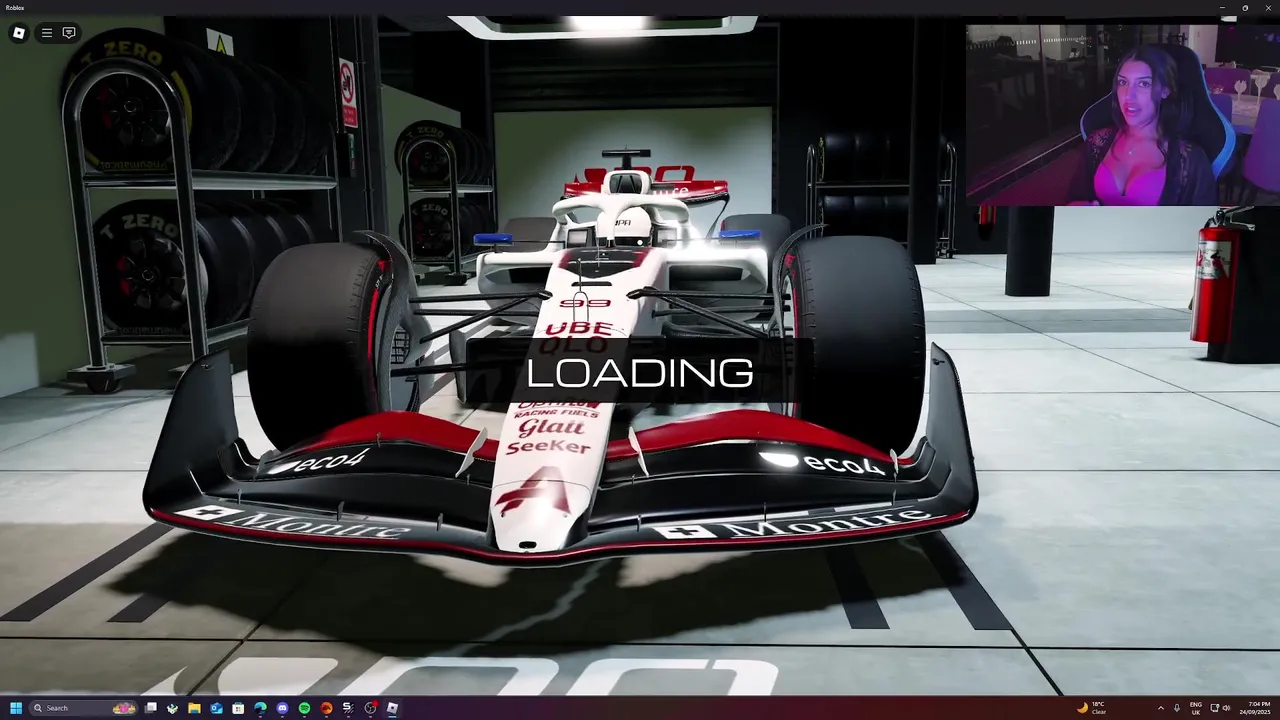
Task: Toggle the Roblox chat window icon
Action: (69, 33)
